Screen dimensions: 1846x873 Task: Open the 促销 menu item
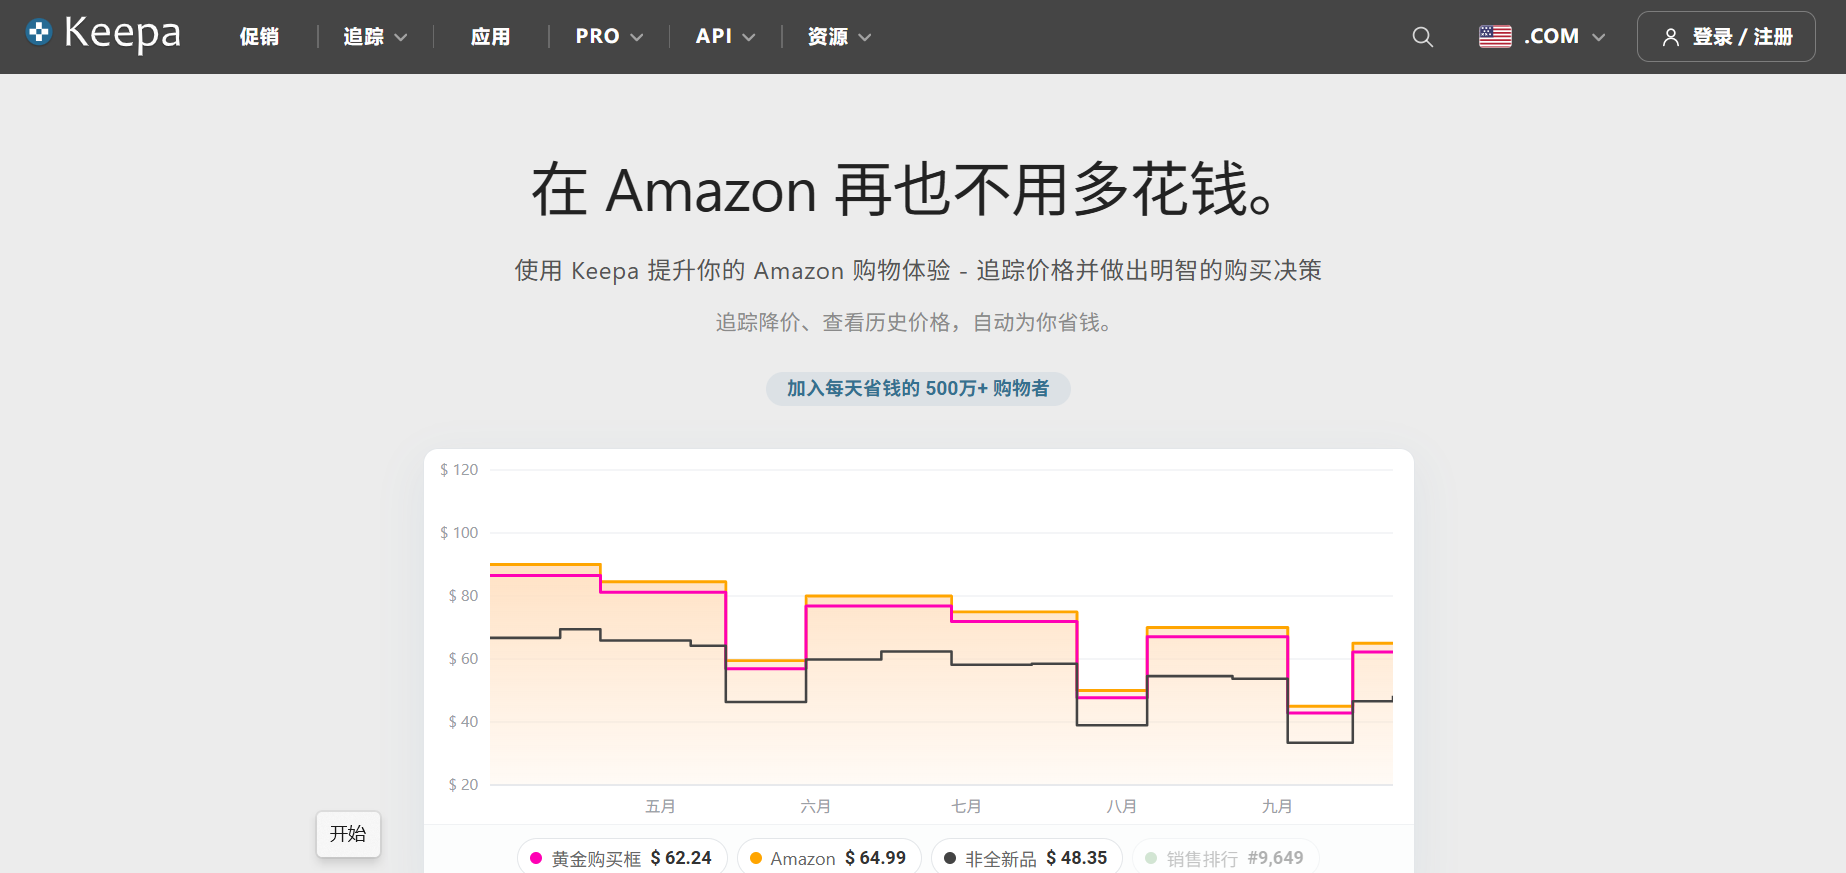coord(259,37)
